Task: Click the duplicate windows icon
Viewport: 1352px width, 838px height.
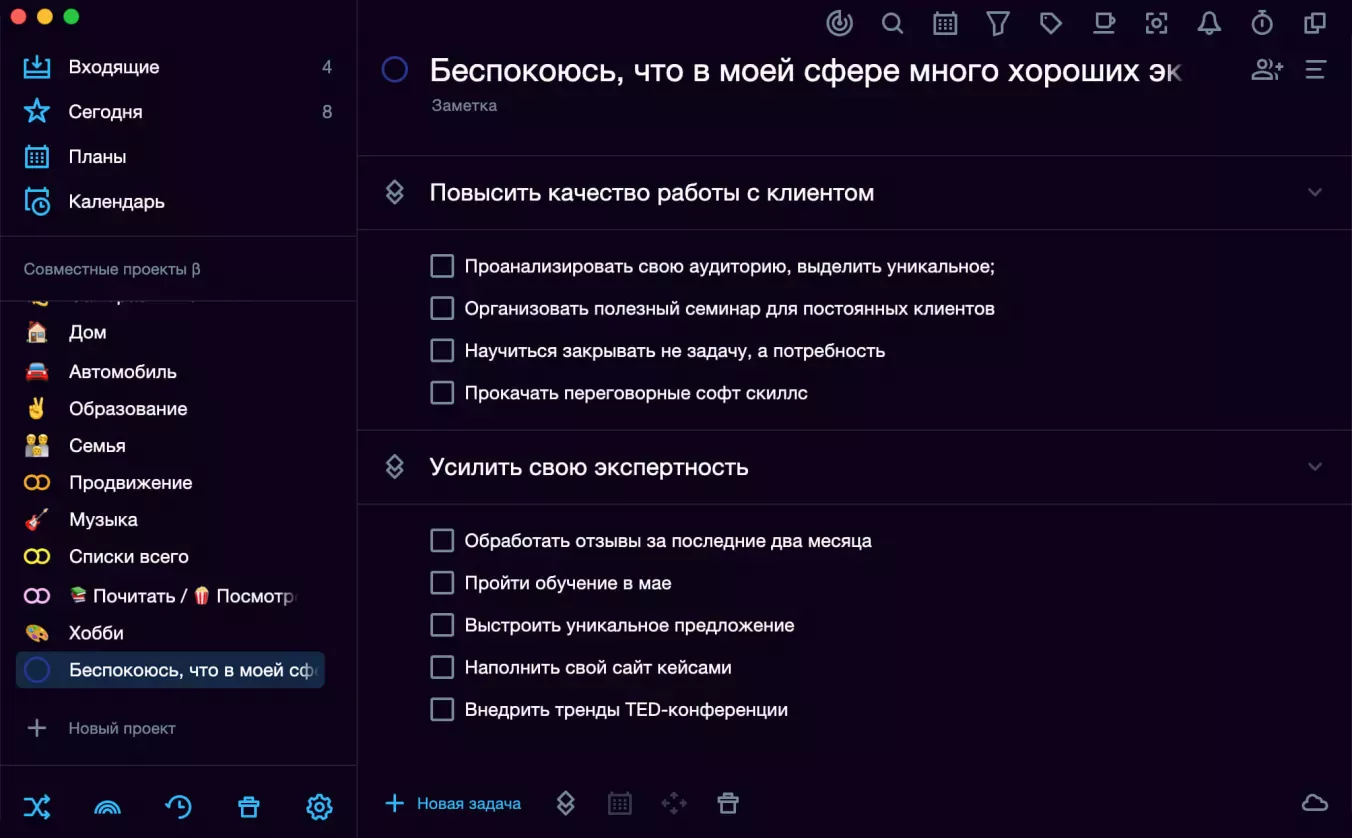Action: [1315, 23]
